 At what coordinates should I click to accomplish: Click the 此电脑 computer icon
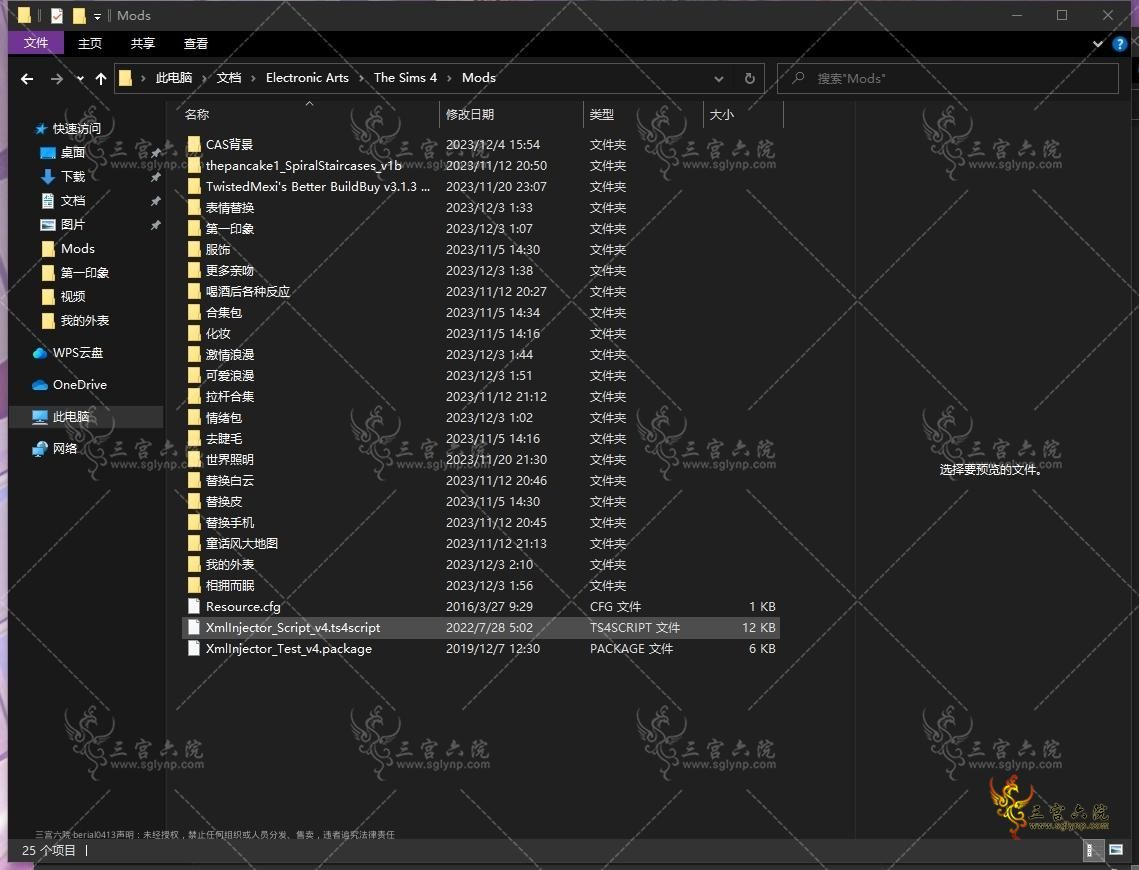[40, 417]
